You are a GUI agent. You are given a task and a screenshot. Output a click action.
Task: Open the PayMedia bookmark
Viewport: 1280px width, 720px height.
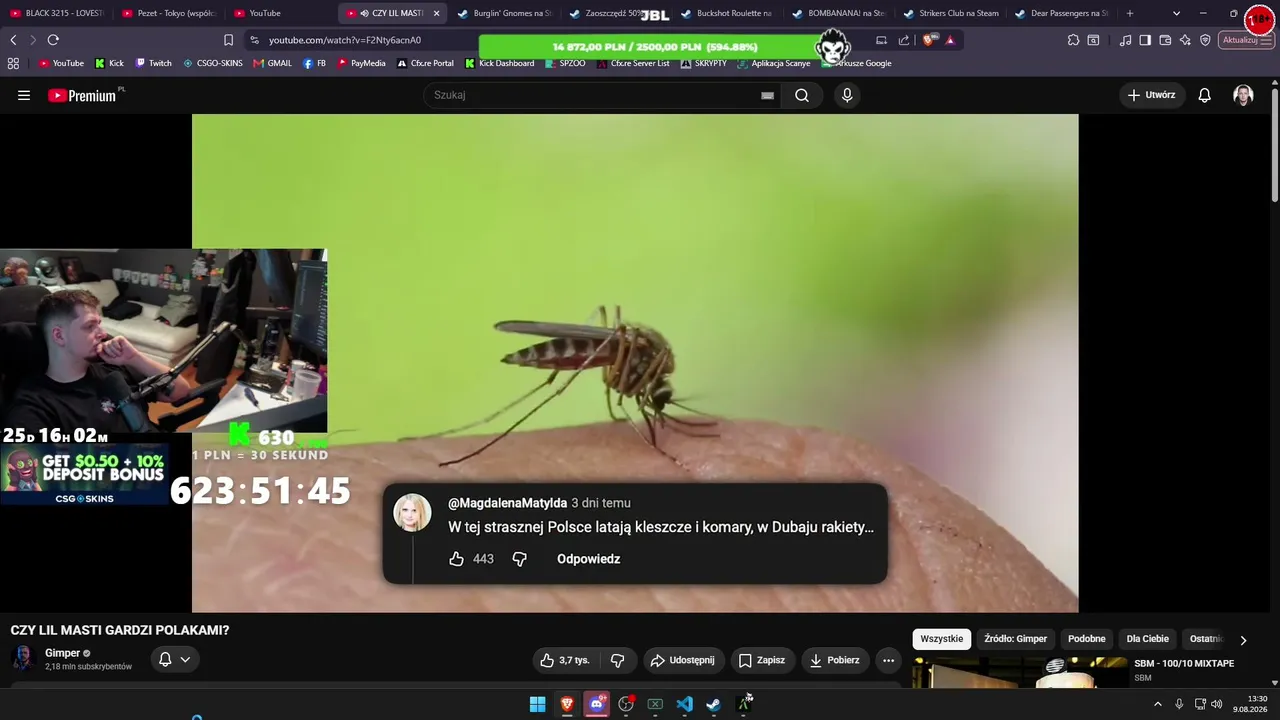click(x=360, y=63)
